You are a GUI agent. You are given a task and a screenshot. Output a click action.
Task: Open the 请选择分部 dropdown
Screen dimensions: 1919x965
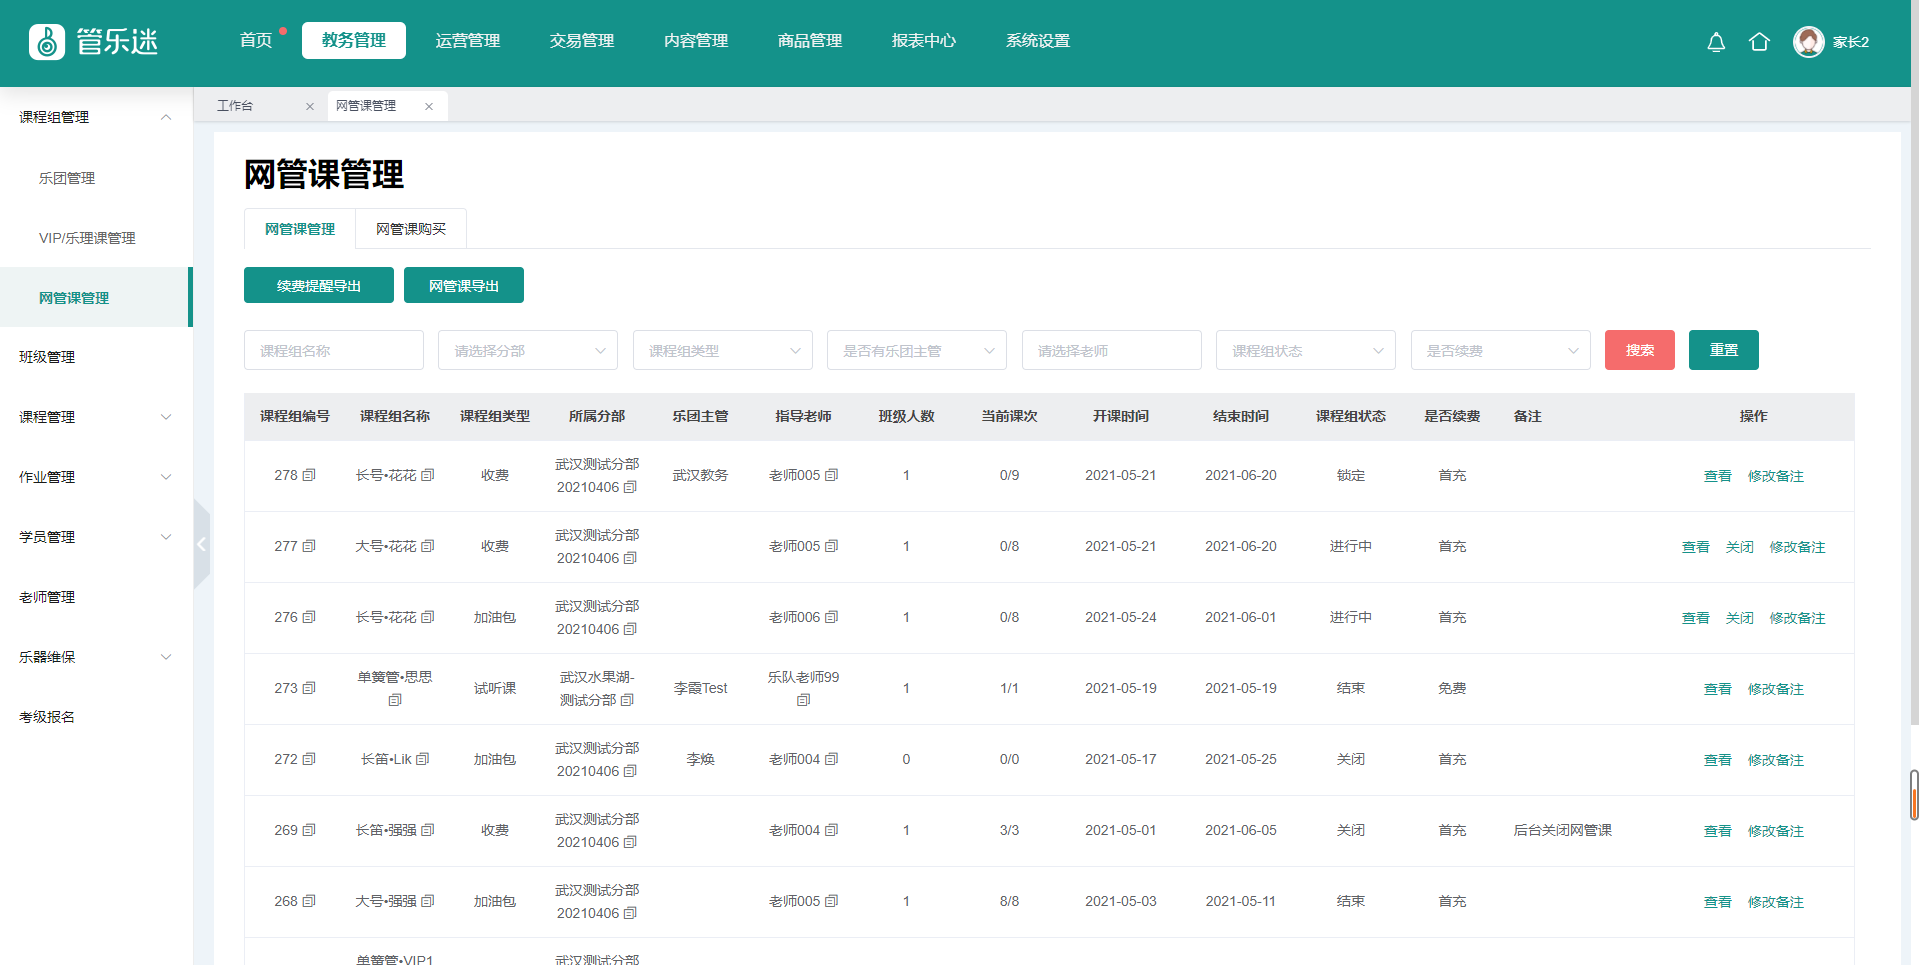[x=527, y=351]
